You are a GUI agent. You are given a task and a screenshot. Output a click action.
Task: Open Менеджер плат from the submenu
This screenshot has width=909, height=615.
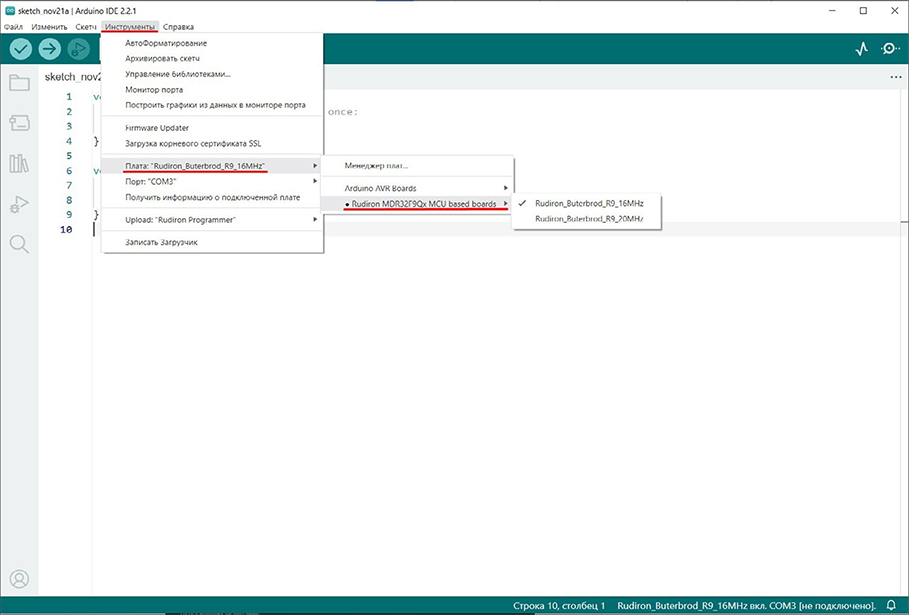click(417, 166)
